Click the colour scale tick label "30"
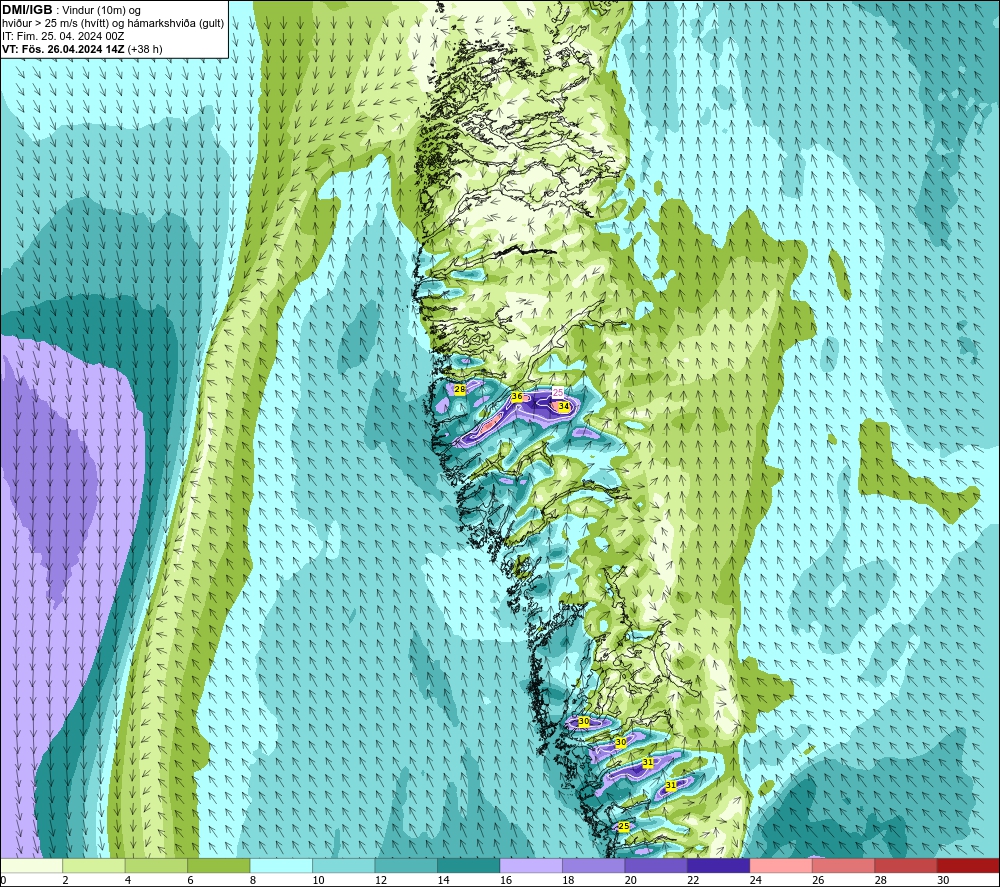Image resolution: width=1000 pixels, height=887 pixels. [943, 880]
